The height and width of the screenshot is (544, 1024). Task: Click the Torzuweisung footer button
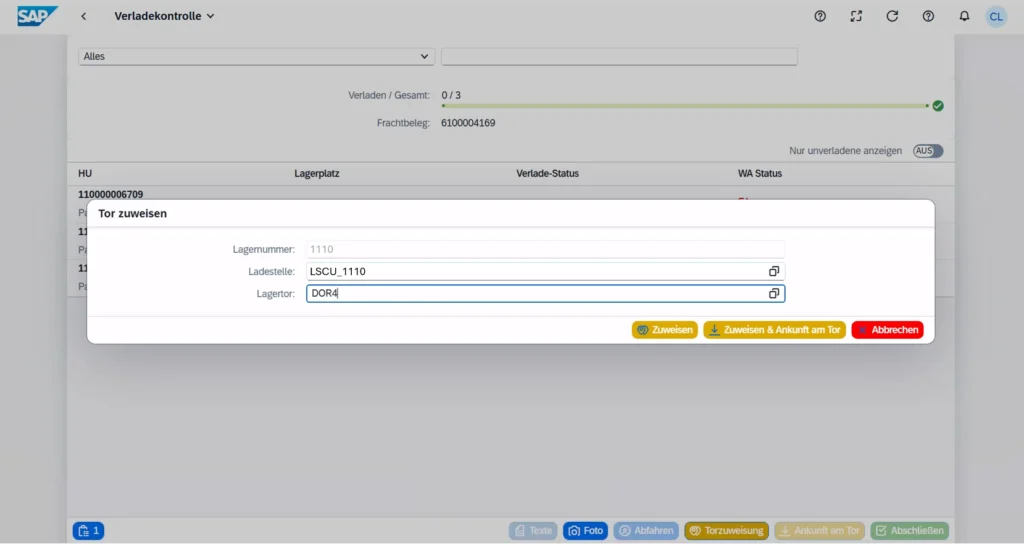(726, 531)
